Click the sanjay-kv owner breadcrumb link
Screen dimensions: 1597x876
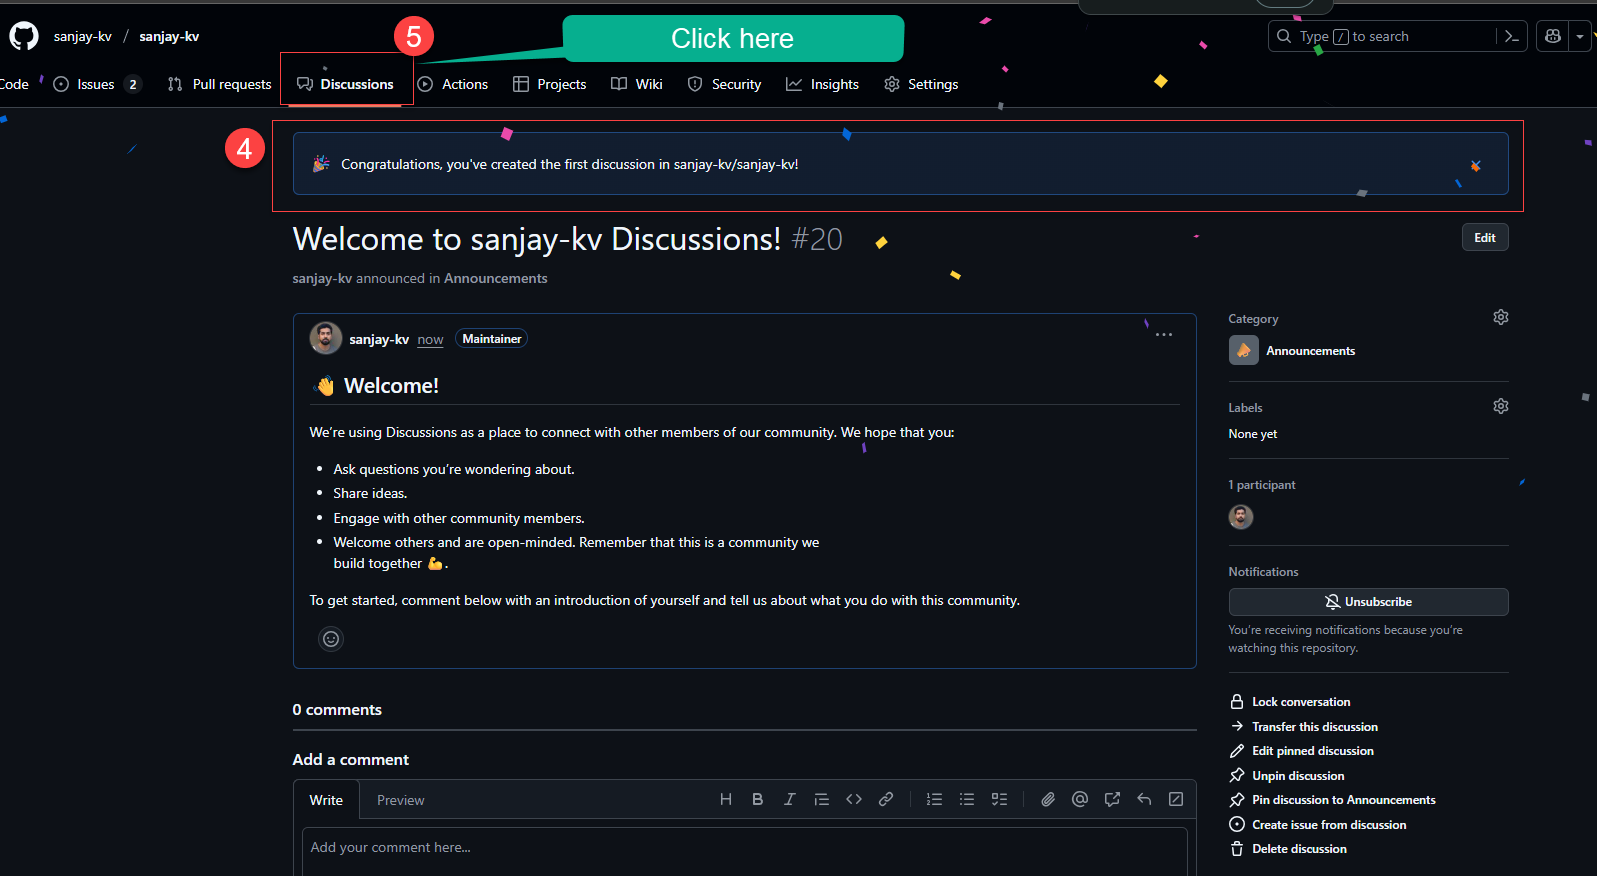(x=83, y=36)
